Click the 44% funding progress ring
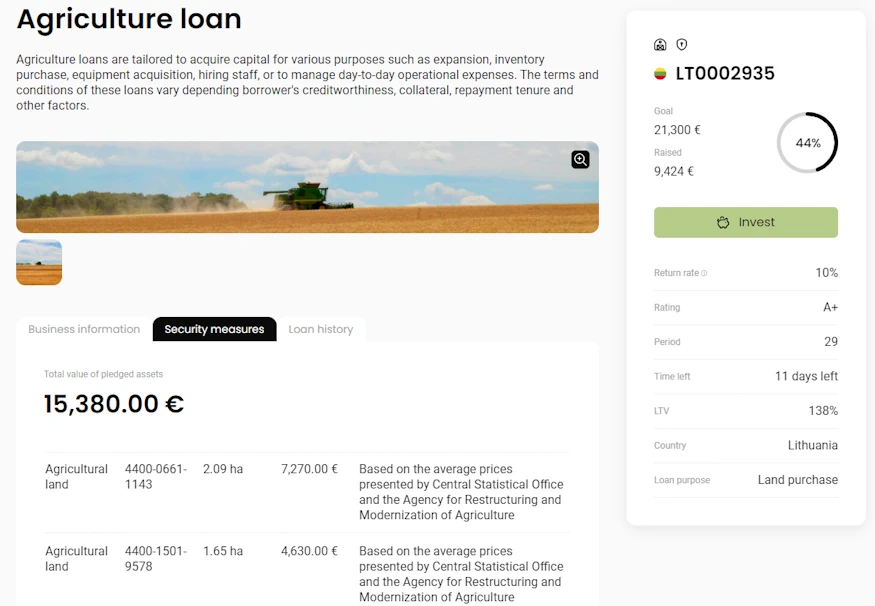Image resolution: width=875 pixels, height=606 pixels. [x=807, y=143]
